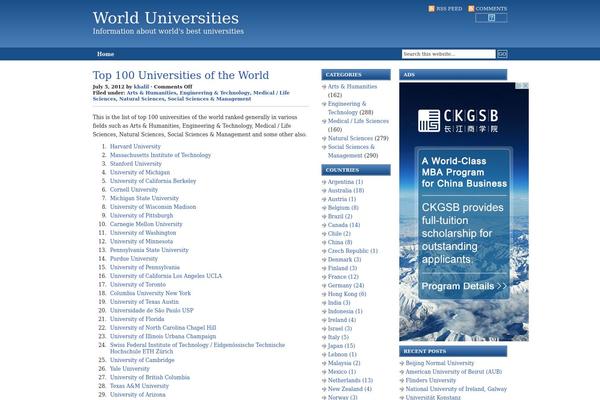Visit the Cornell University entry
This screenshot has width=600, height=400.
pyautogui.click(x=134, y=189)
